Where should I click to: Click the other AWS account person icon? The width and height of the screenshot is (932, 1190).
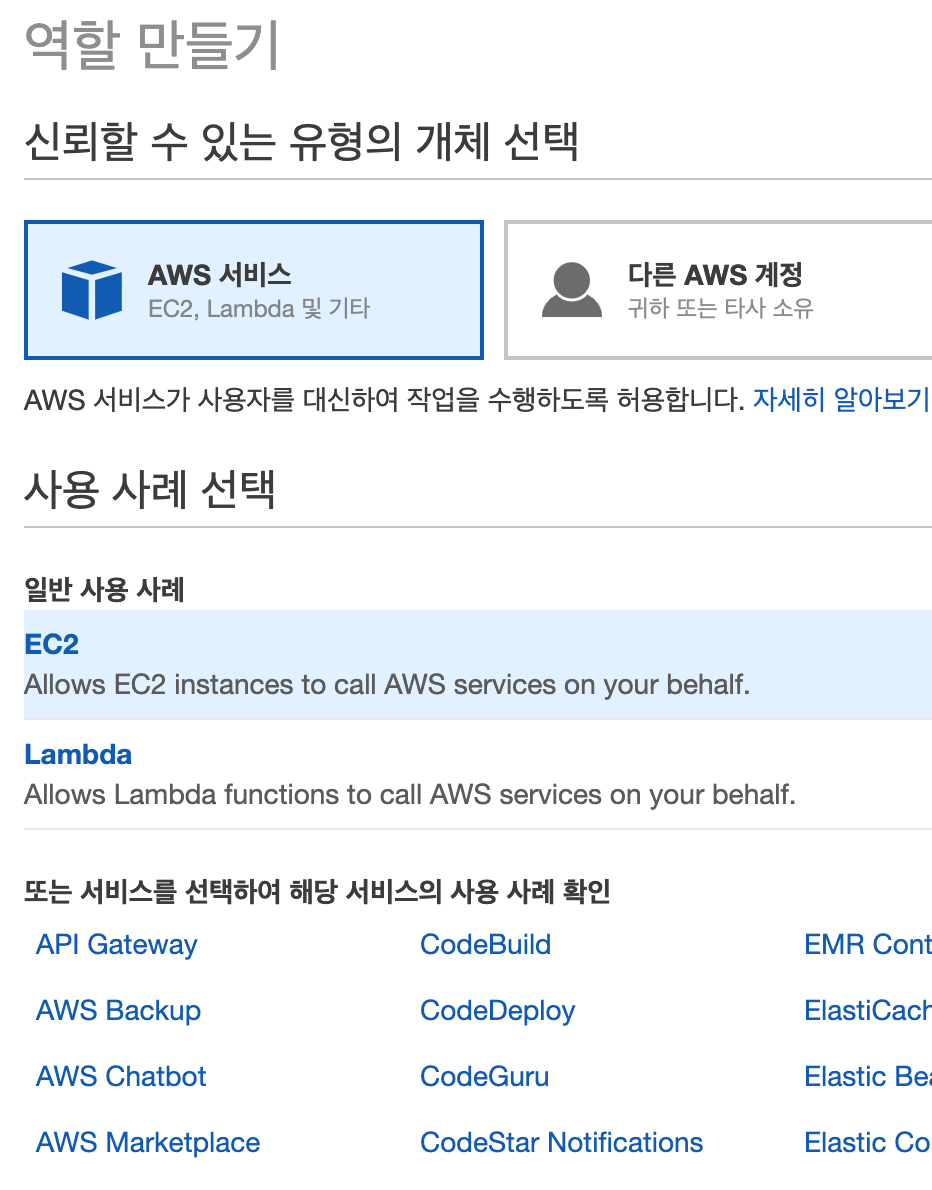pyautogui.click(x=571, y=289)
